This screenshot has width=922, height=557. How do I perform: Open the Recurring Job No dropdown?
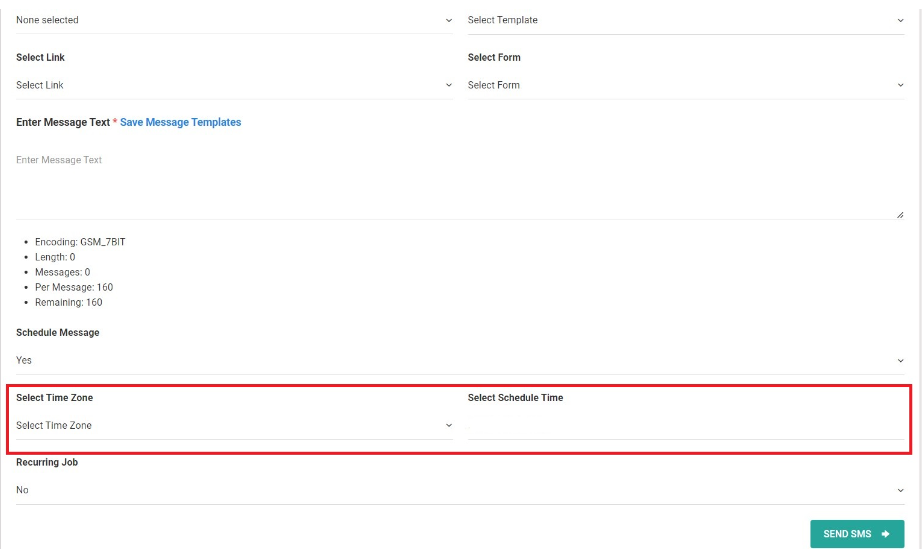[x=460, y=491]
